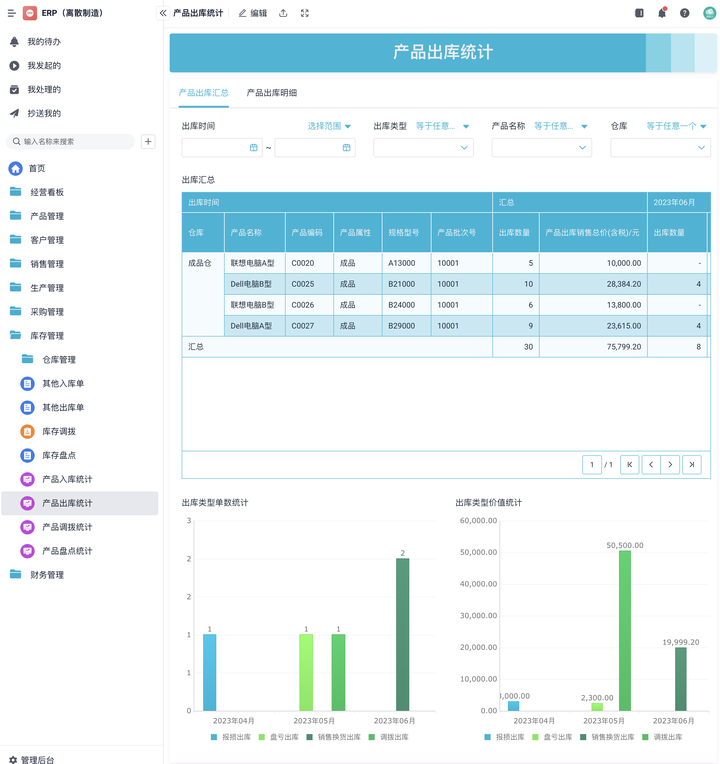Image resolution: width=720 pixels, height=764 pixels.
Task: Open calendar picker on start date field
Action: coord(253,148)
